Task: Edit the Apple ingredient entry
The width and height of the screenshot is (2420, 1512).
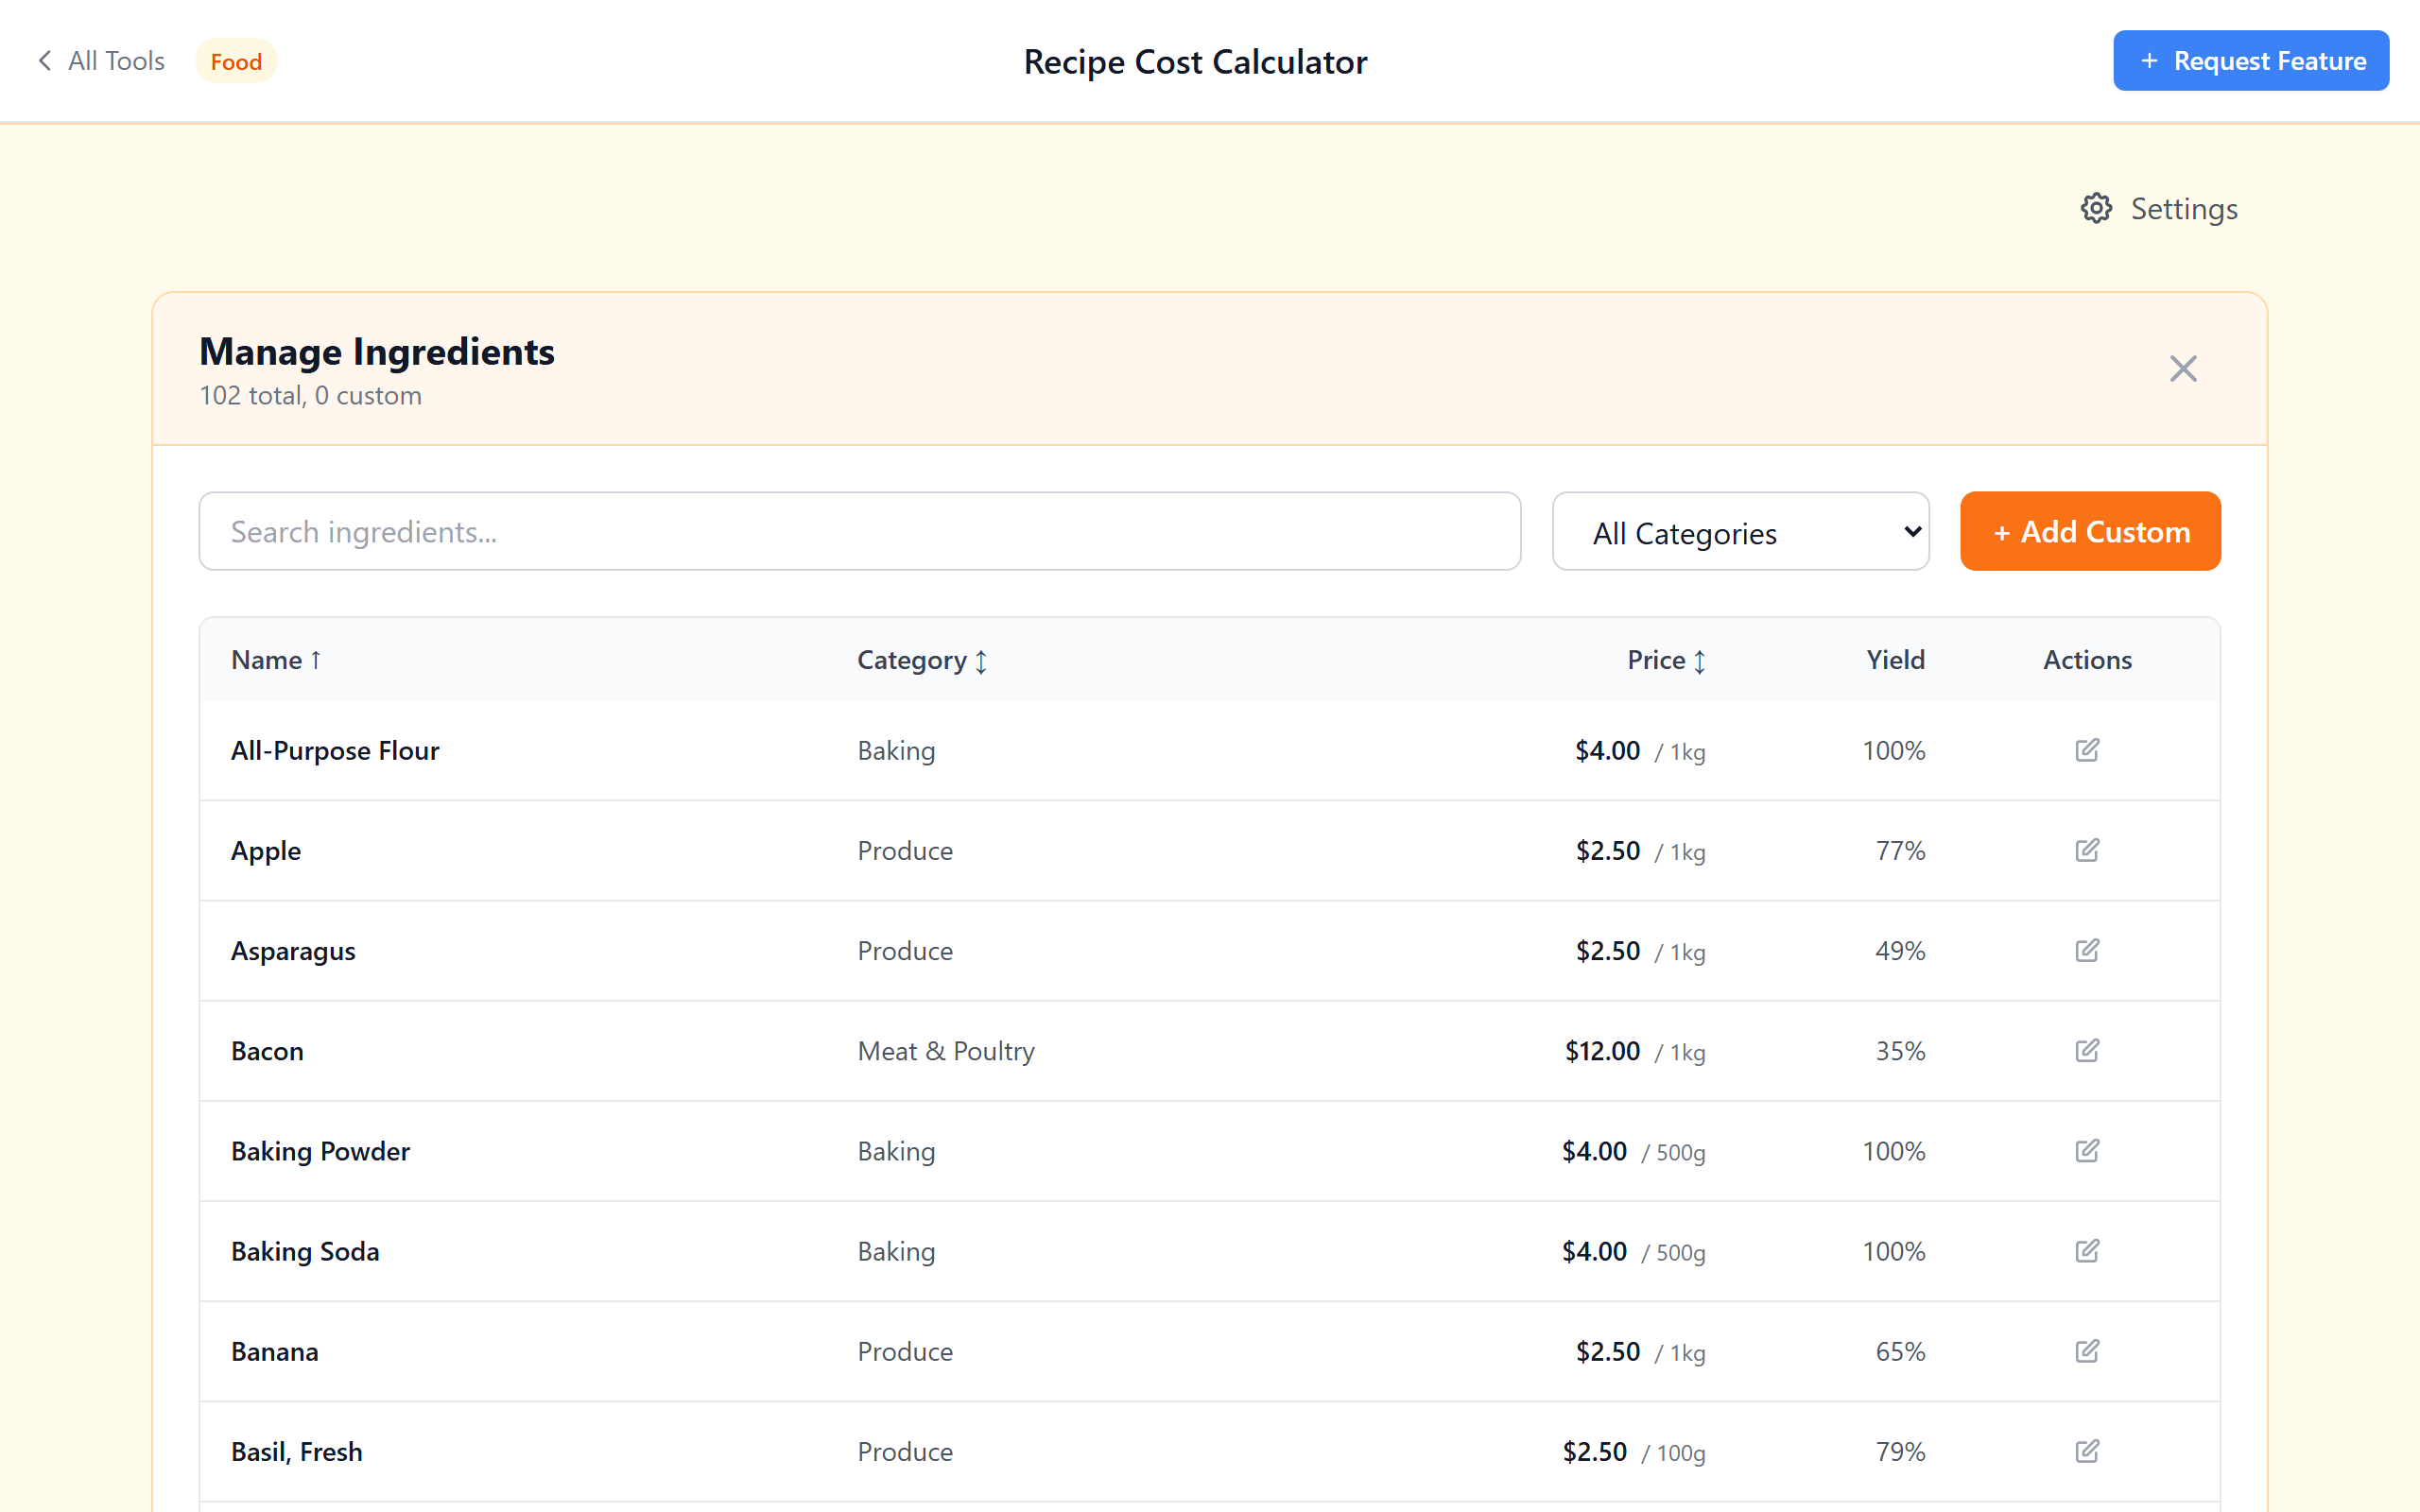Action: point(2087,851)
